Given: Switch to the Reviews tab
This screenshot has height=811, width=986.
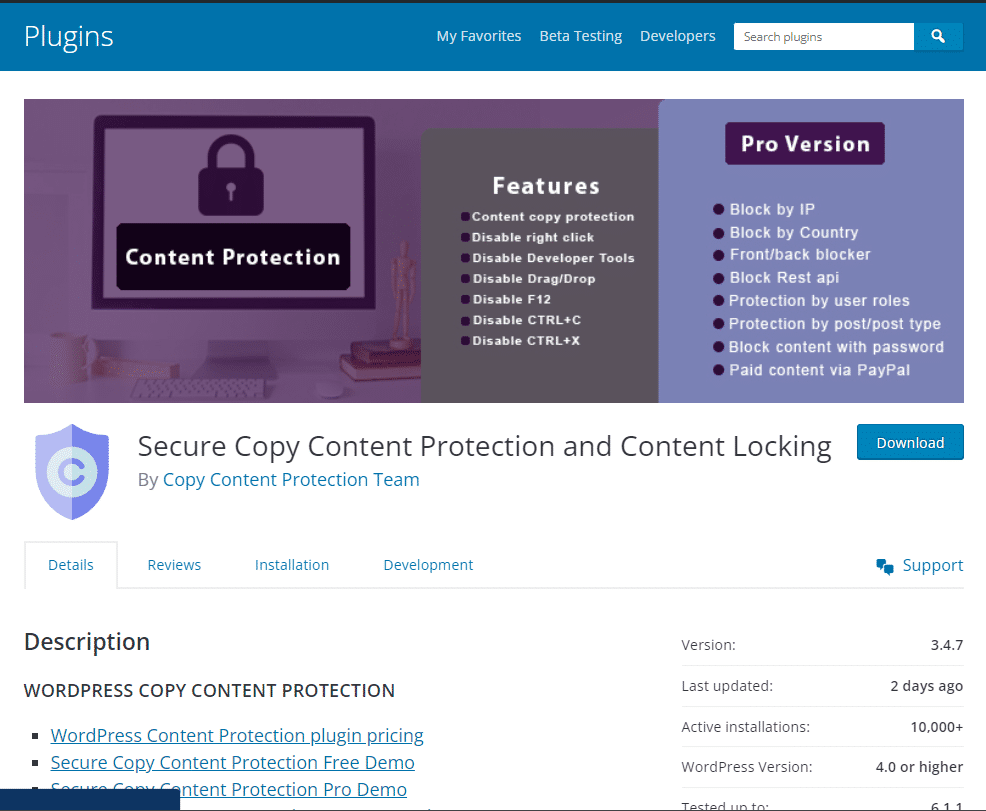Looking at the screenshot, I should coord(174,565).
